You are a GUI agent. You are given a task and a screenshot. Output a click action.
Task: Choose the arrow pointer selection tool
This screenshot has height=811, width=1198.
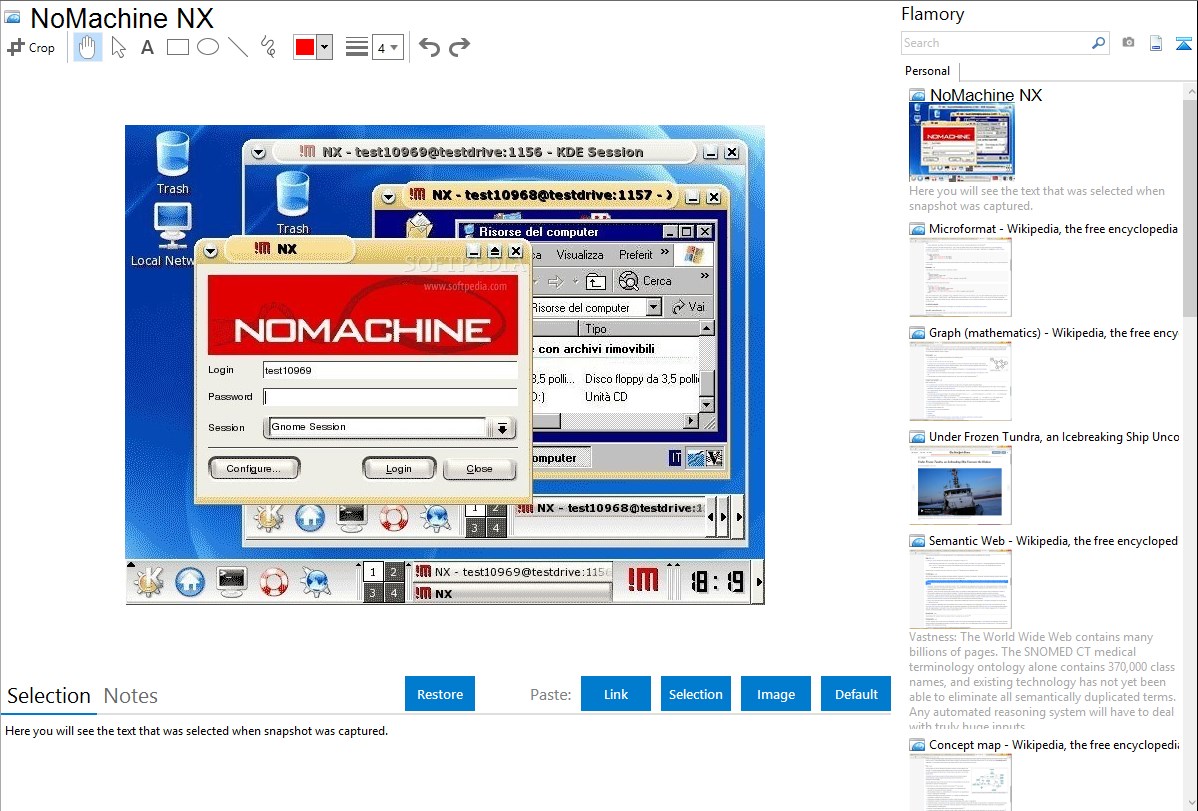(x=118, y=47)
